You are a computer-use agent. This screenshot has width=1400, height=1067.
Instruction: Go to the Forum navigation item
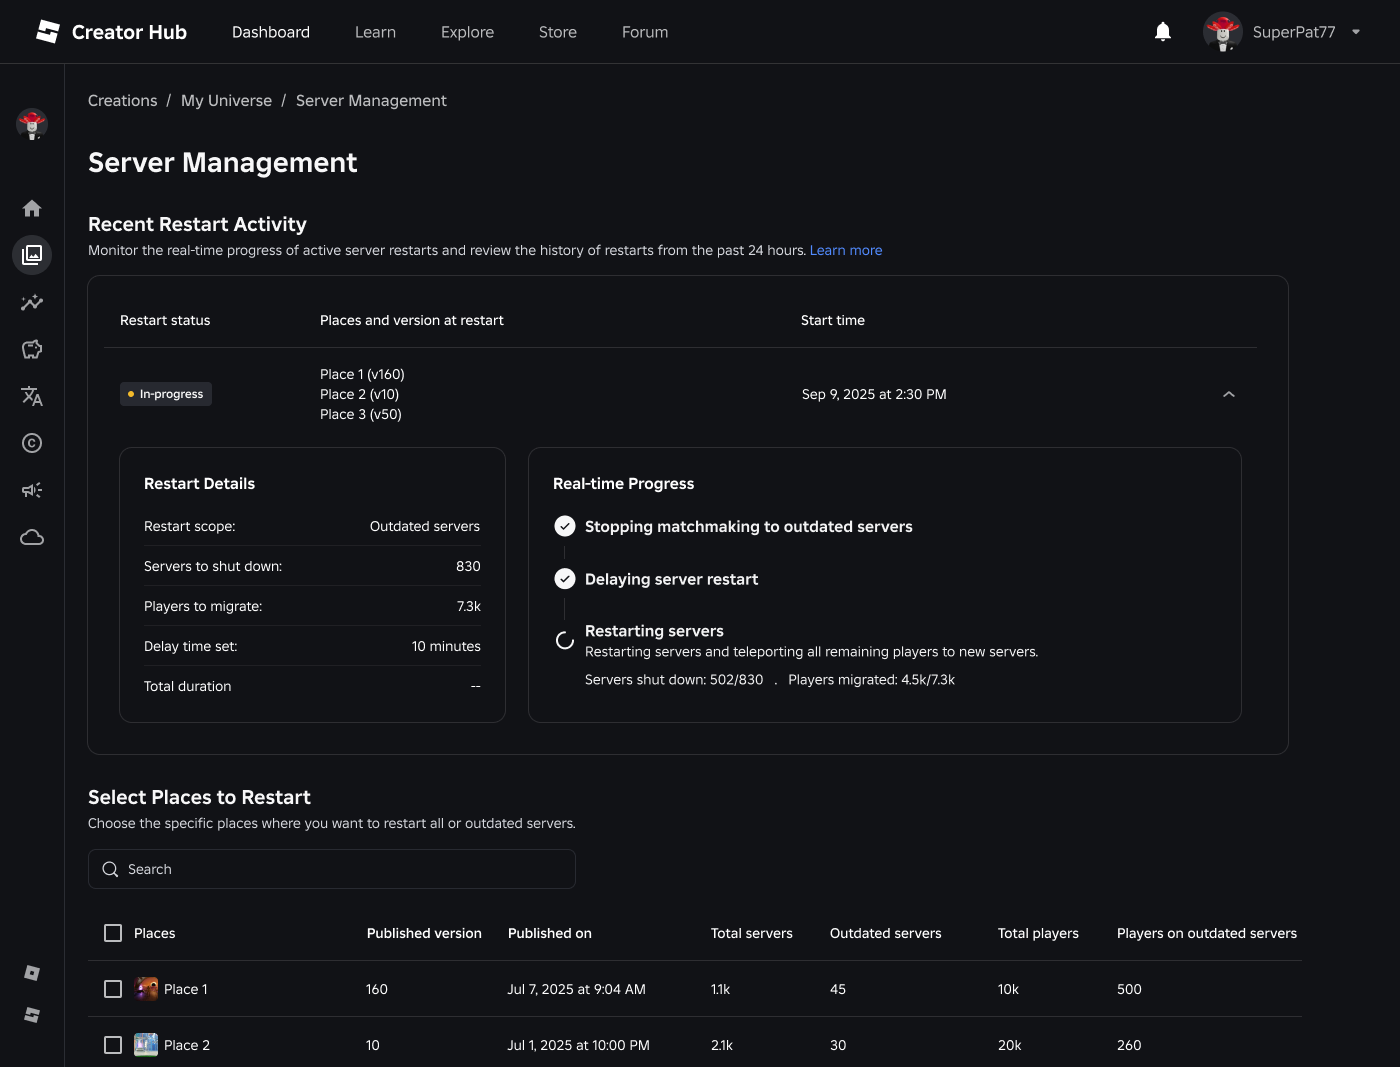(645, 32)
